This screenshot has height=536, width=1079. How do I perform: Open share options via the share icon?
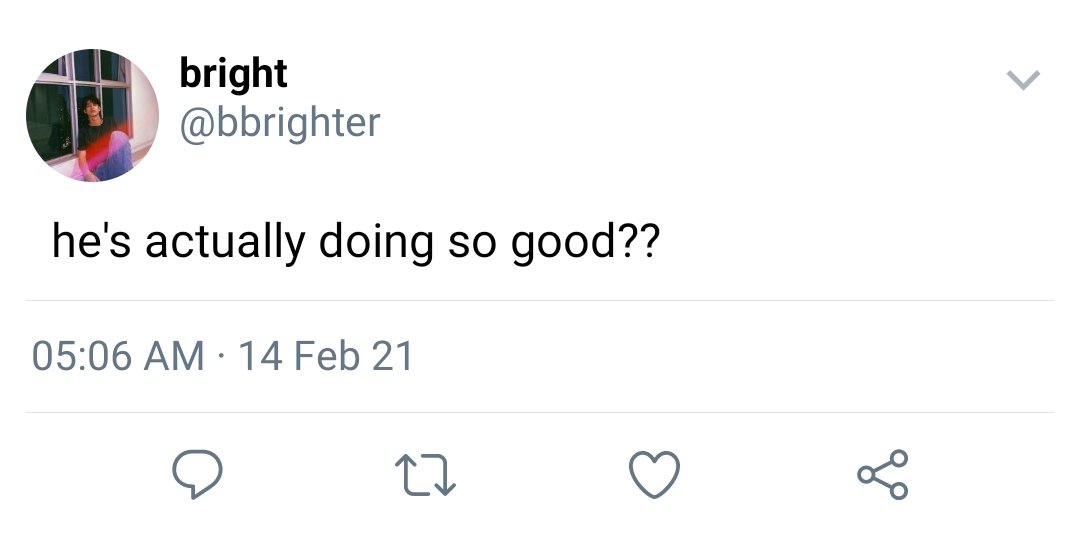tap(883, 474)
